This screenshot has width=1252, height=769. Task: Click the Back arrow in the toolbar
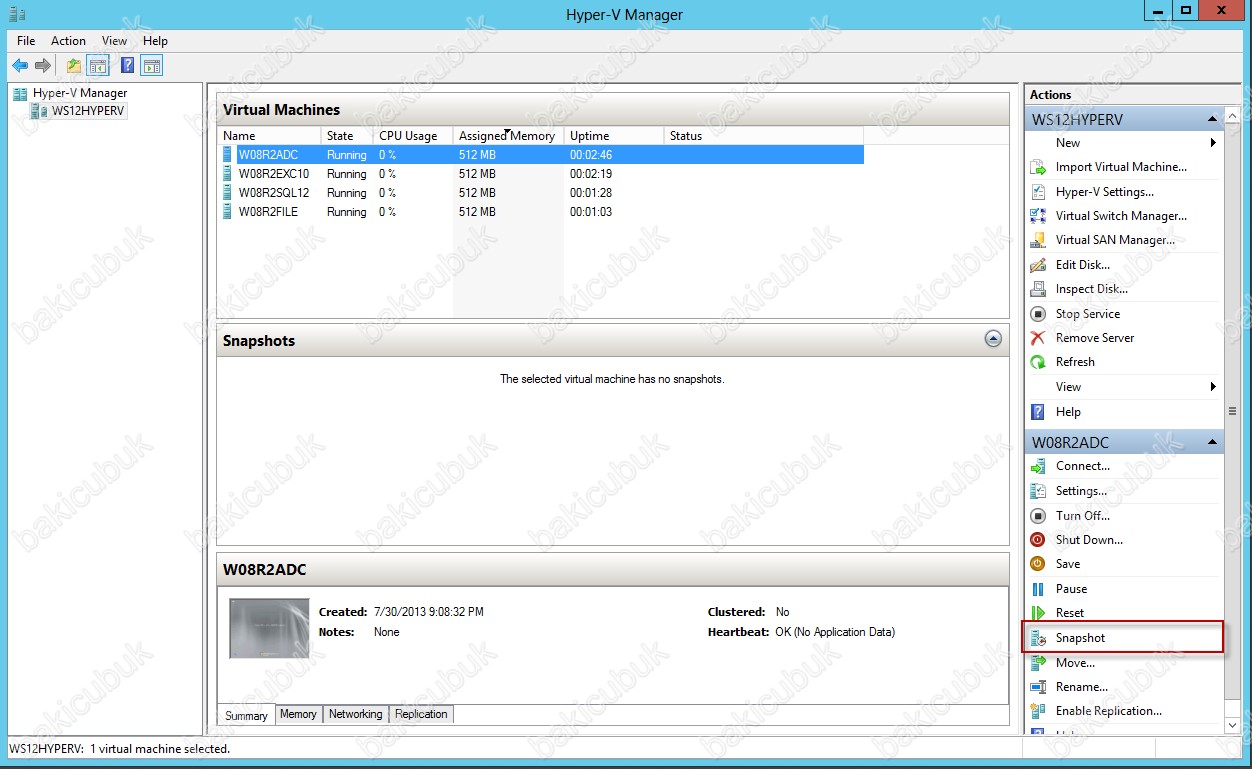pos(19,66)
